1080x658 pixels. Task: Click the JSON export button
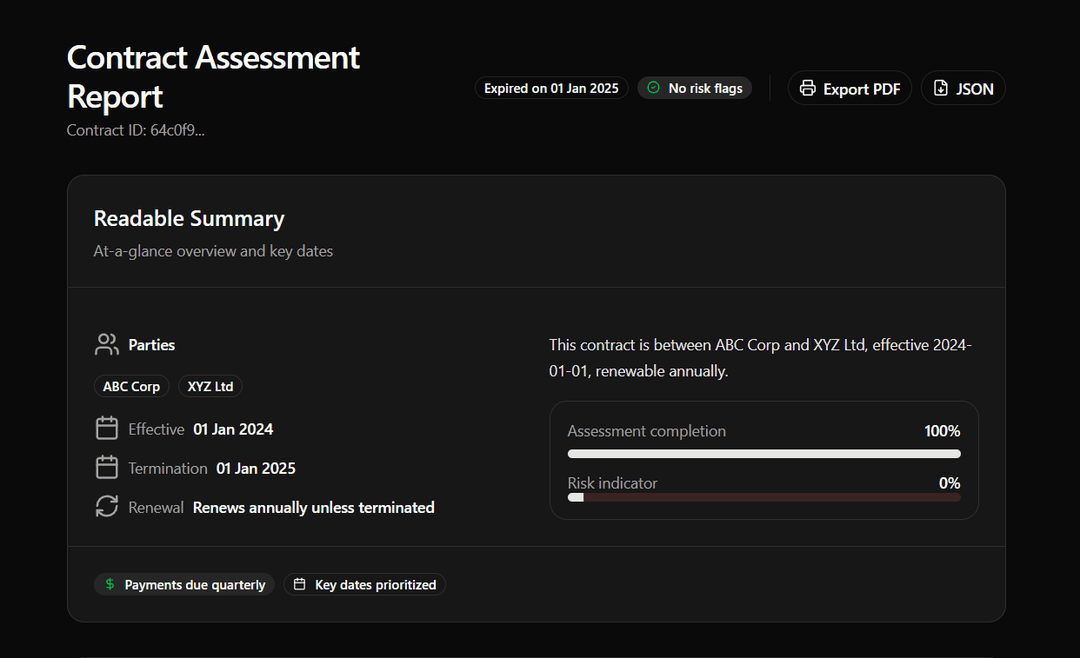pos(963,88)
